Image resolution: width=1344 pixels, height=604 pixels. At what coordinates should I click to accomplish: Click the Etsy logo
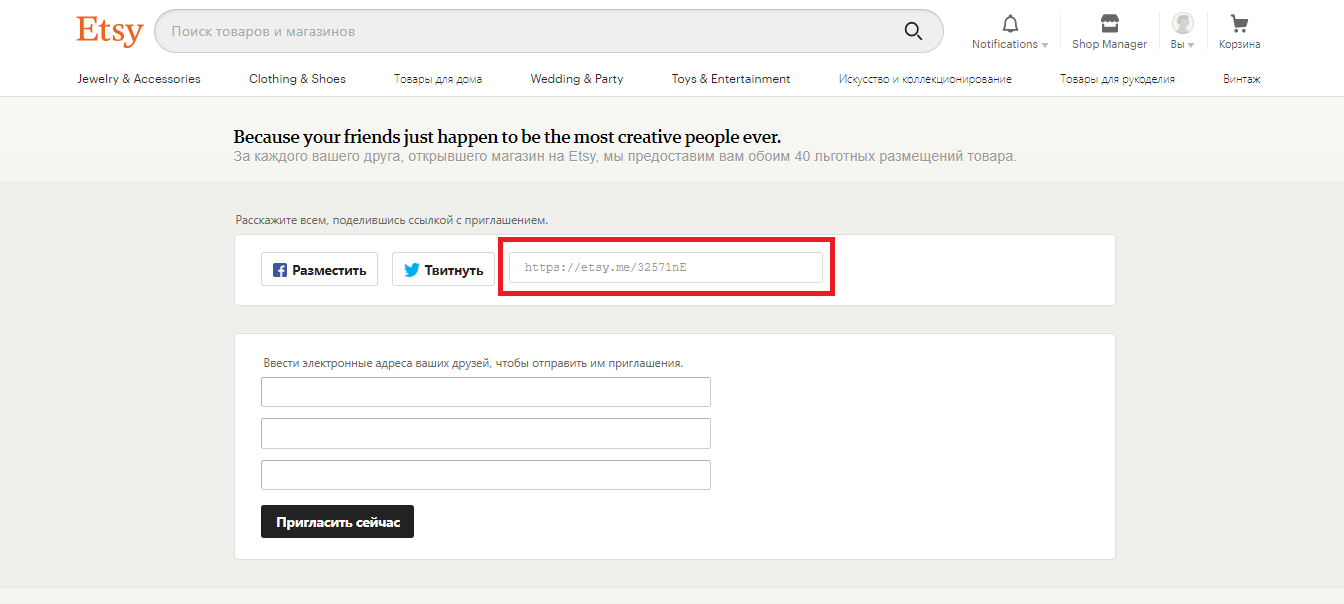[x=110, y=31]
